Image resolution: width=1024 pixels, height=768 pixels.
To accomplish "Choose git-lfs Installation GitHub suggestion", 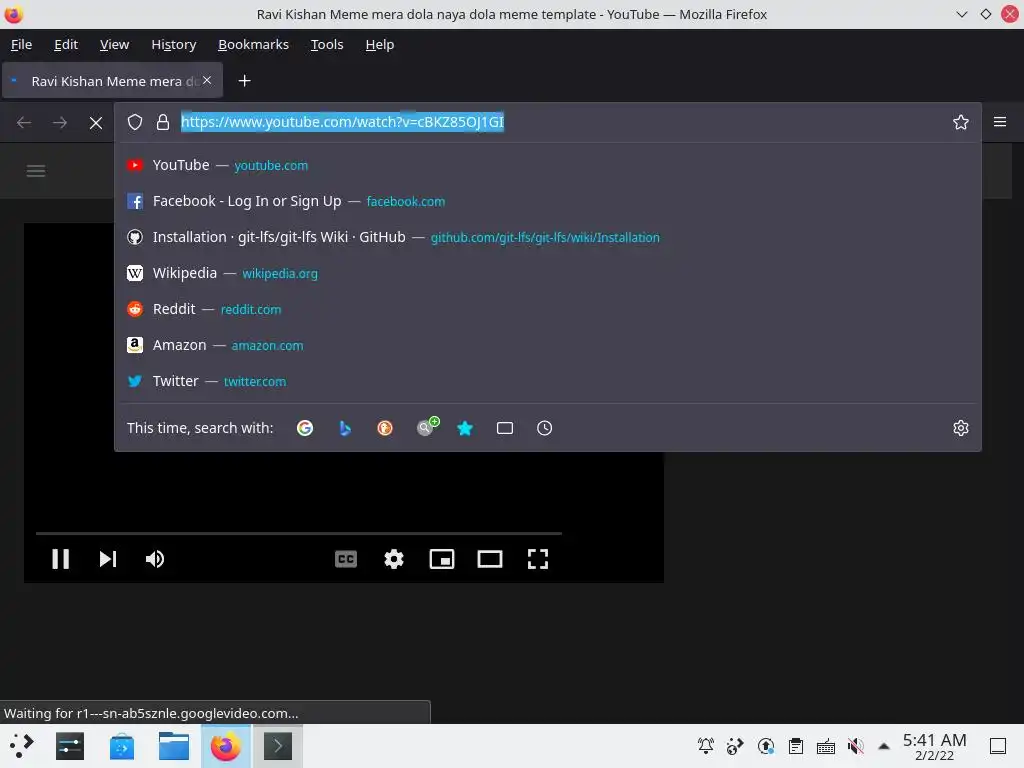I will pyautogui.click(x=548, y=237).
